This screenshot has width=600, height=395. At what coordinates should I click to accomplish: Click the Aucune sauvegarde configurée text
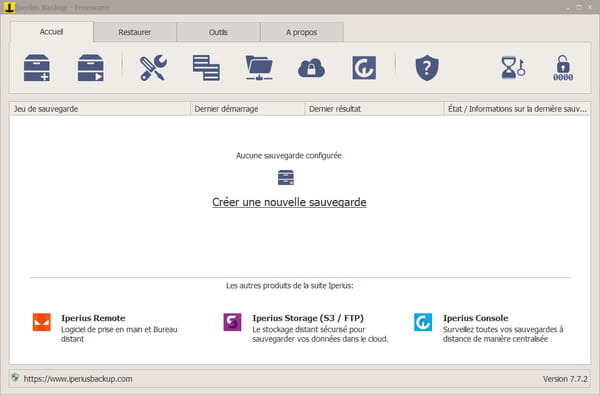(289, 155)
